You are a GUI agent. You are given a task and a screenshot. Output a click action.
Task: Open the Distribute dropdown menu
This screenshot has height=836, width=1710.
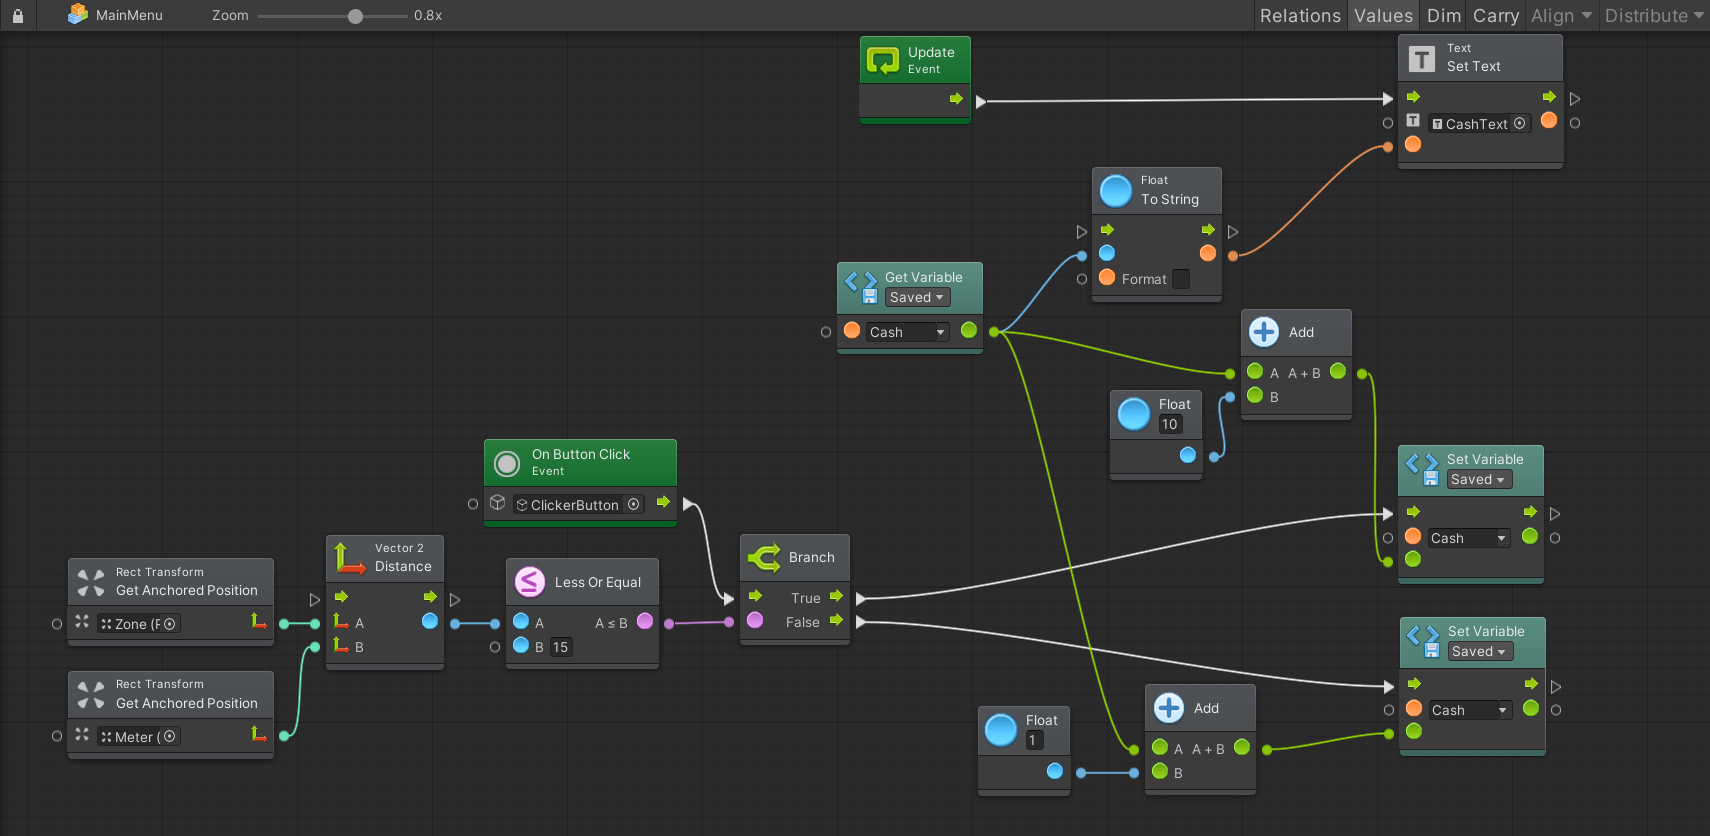(1654, 15)
